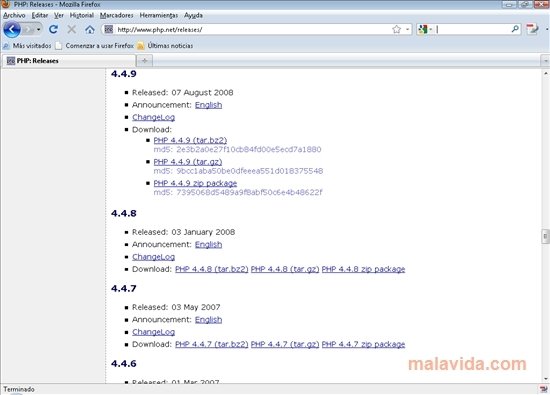Click the Firefox icon in title bar
550x395 pixels.
tap(6, 4)
